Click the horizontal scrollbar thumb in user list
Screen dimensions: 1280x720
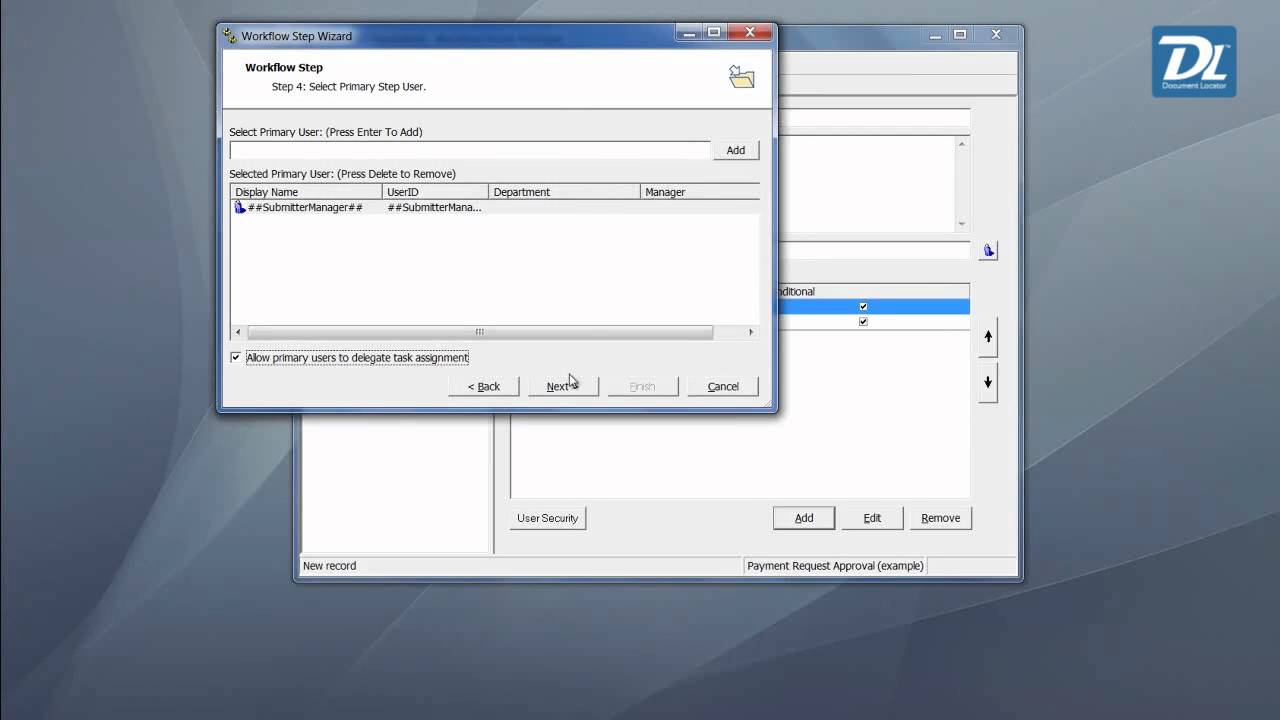480,332
